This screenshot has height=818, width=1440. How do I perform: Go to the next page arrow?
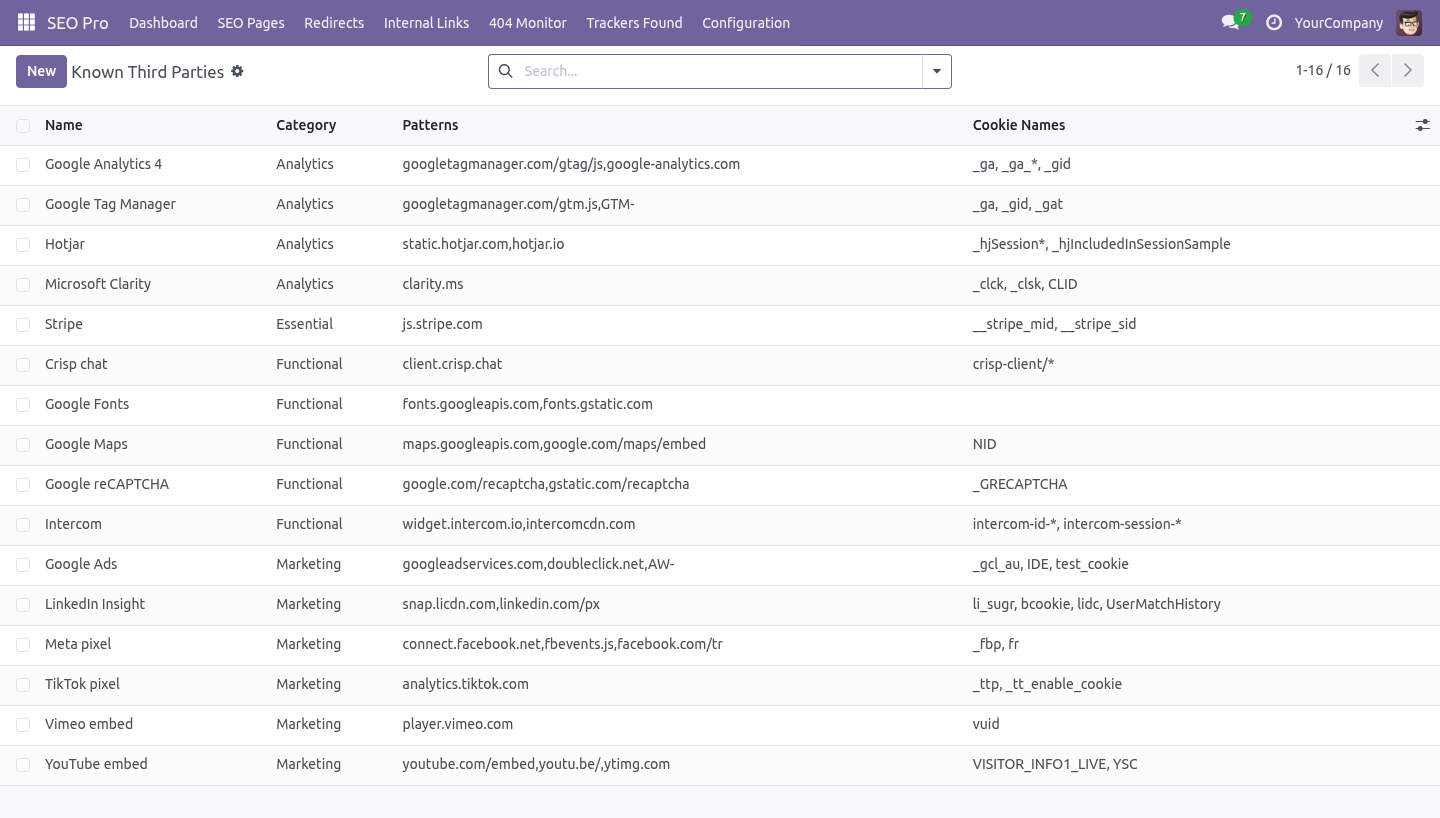point(1407,70)
